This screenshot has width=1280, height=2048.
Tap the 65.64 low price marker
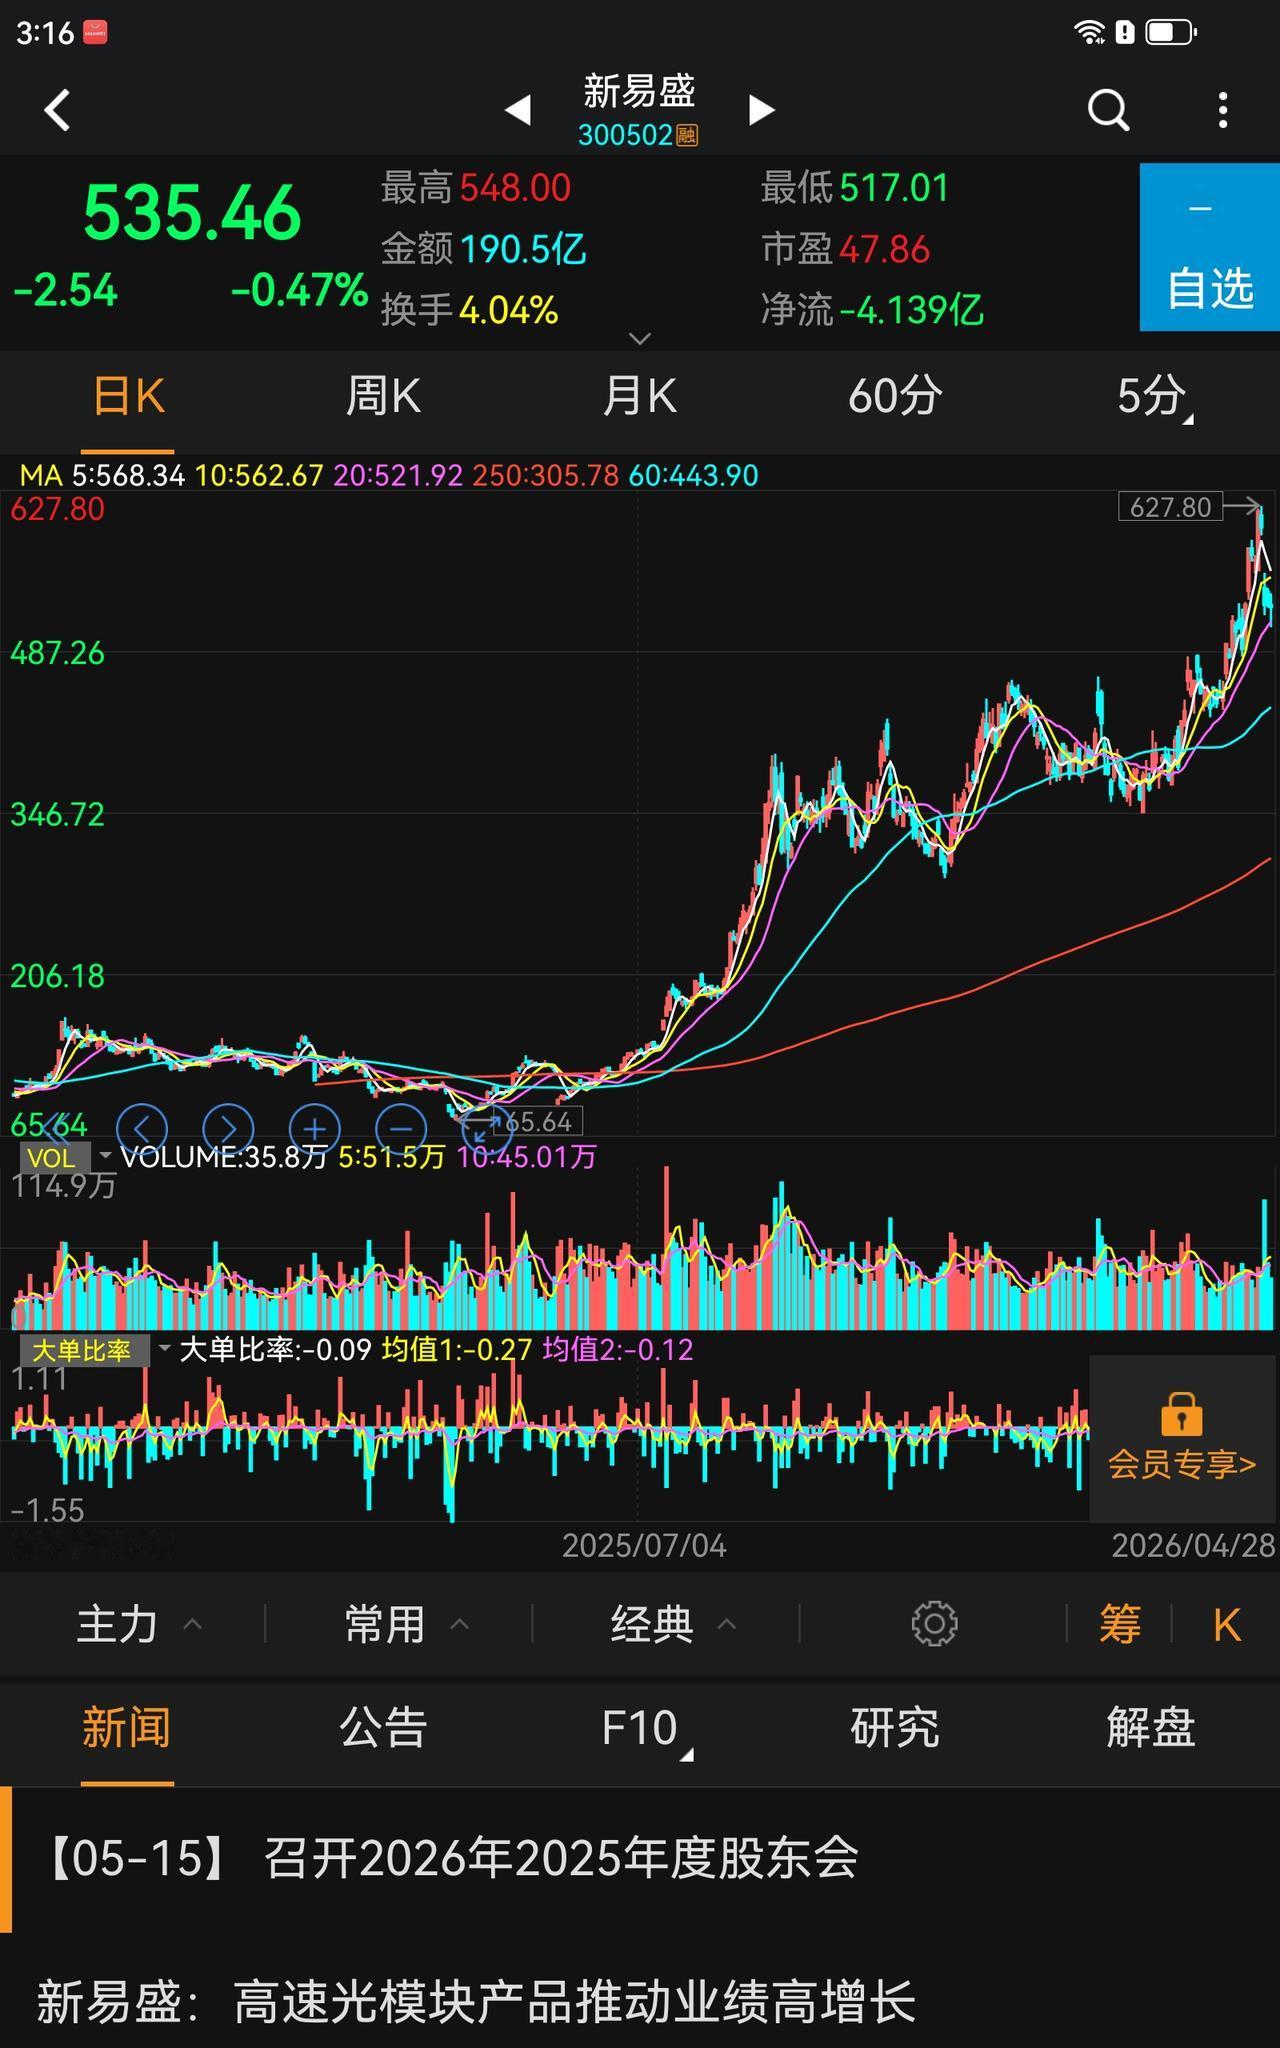pyautogui.click(x=538, y=1122)
